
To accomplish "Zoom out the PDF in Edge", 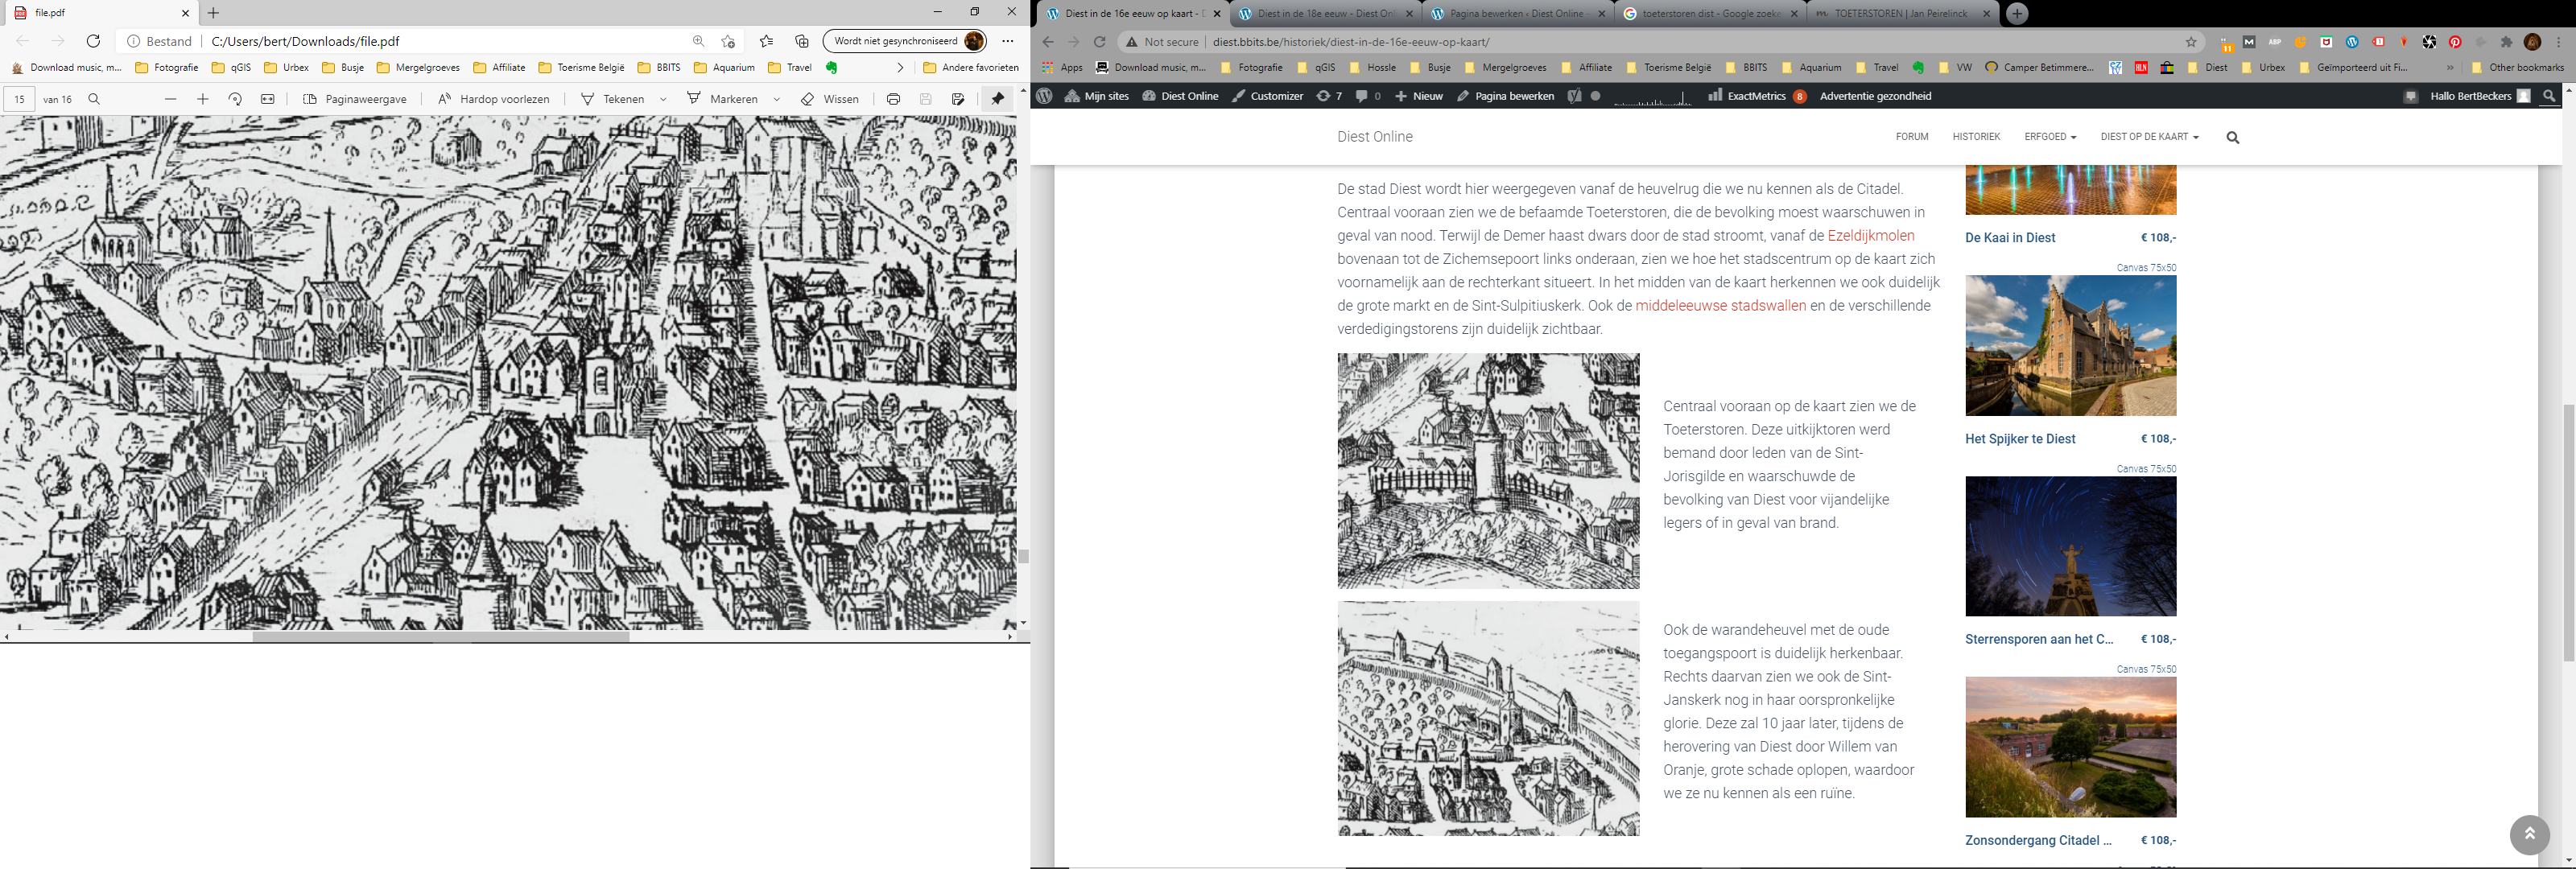I will pos(170,99).
